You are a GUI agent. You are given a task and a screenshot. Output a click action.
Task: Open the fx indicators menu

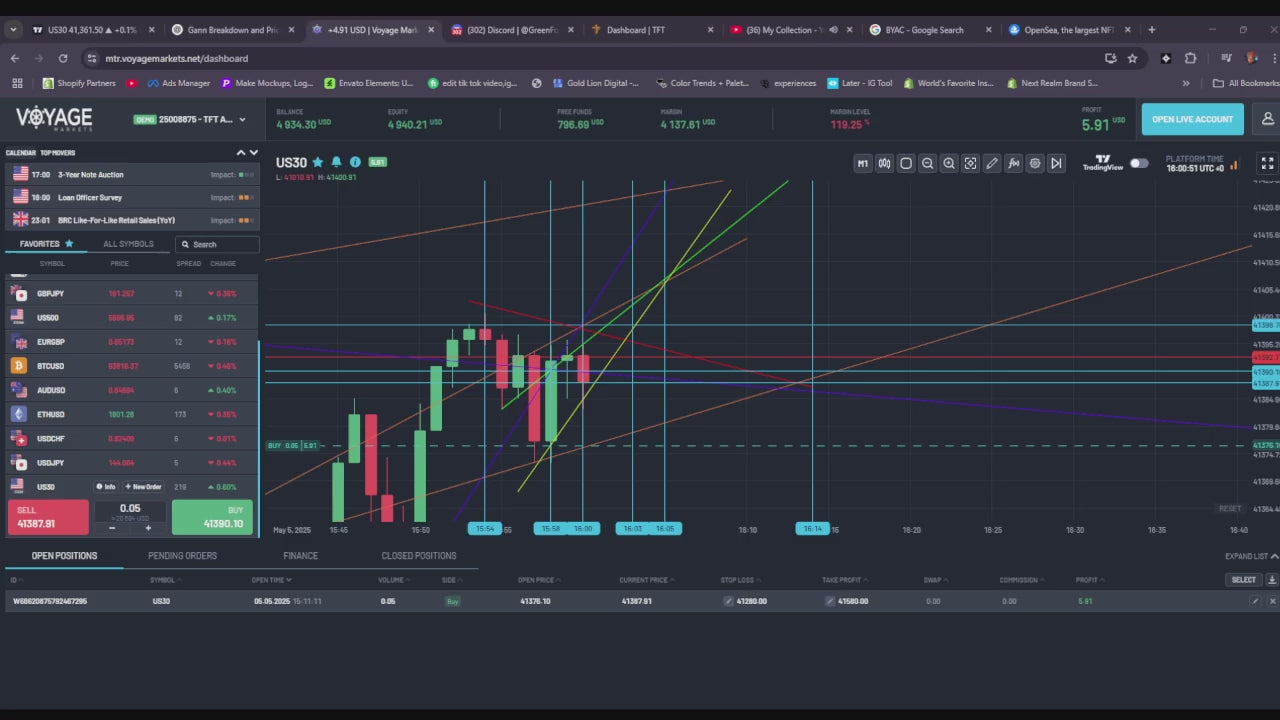1013,163
